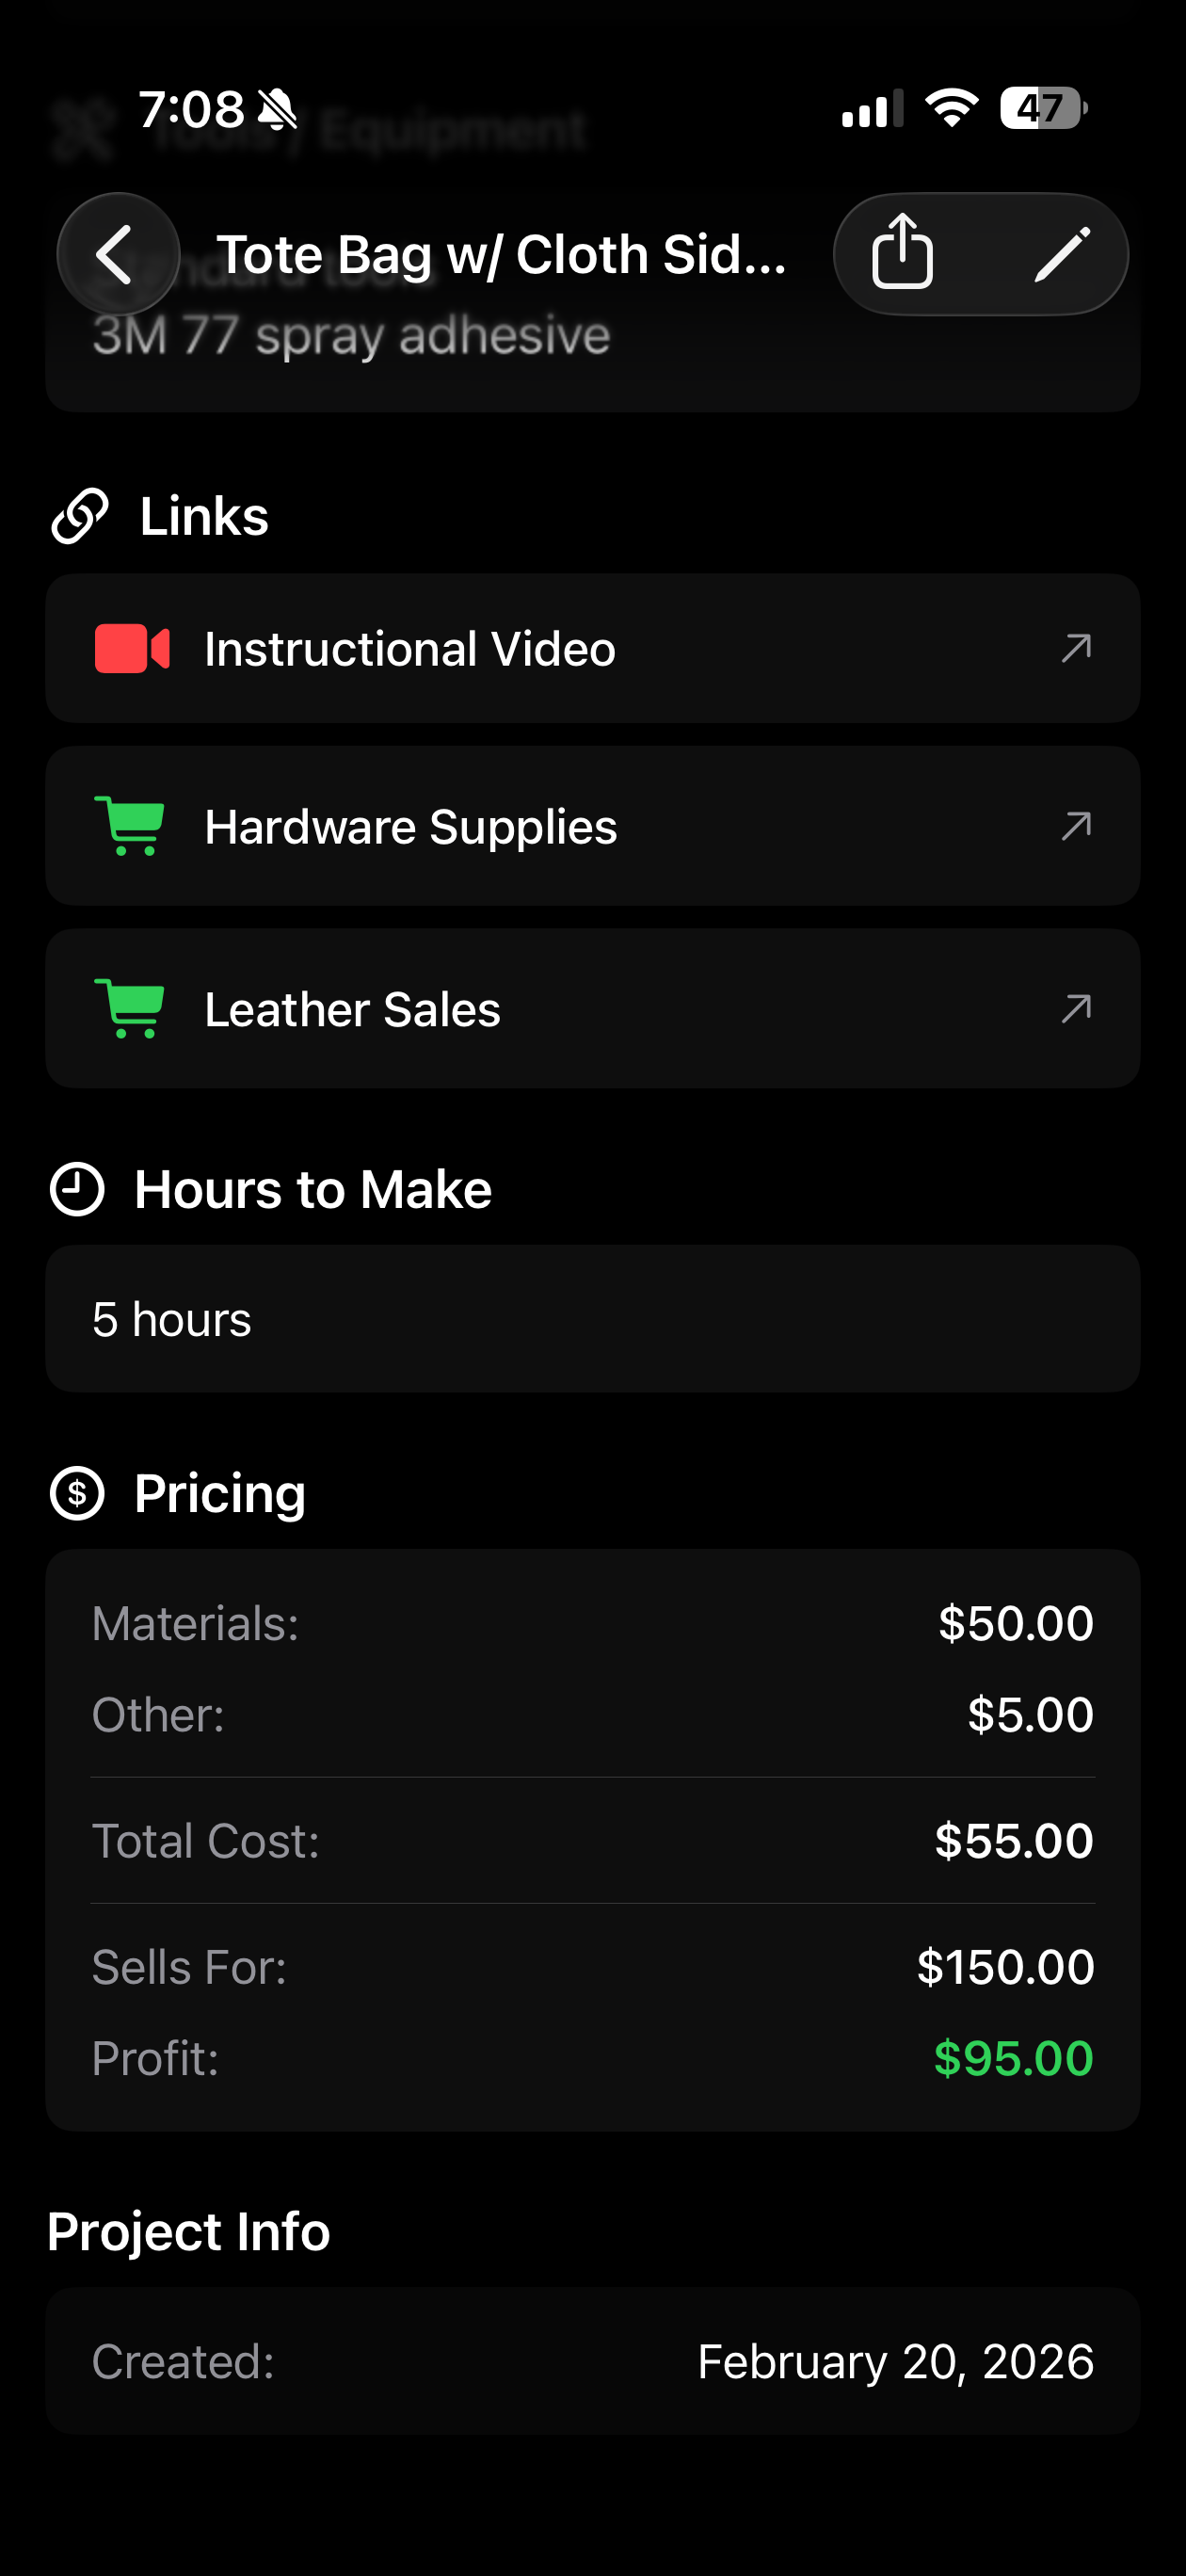This screenshot has height=2576, width=1186.
Task: Tap the green $95.00 profit value
Action: 1013,2058
